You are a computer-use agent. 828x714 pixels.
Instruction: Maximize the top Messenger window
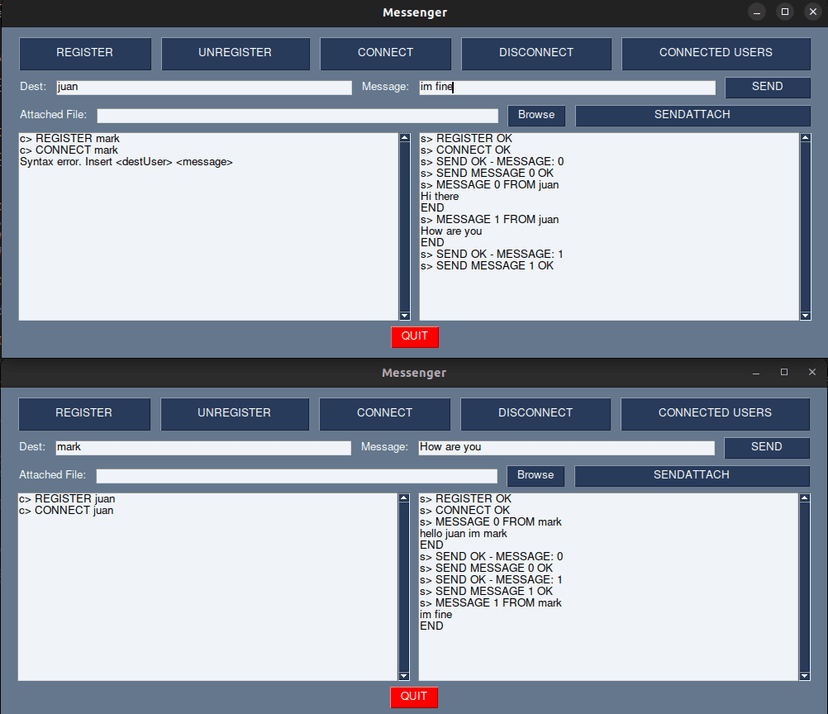785,12
